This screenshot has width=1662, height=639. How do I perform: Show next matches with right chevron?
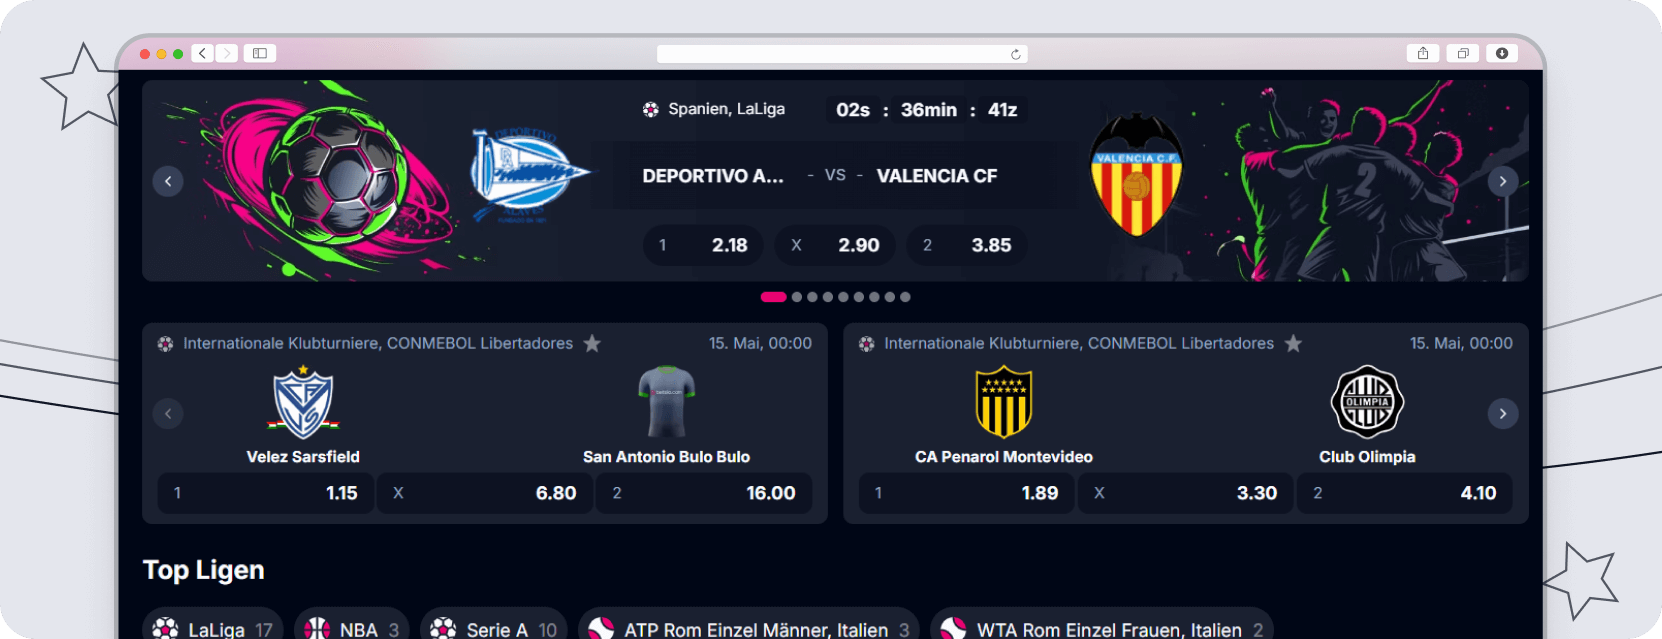point(1503,414)
